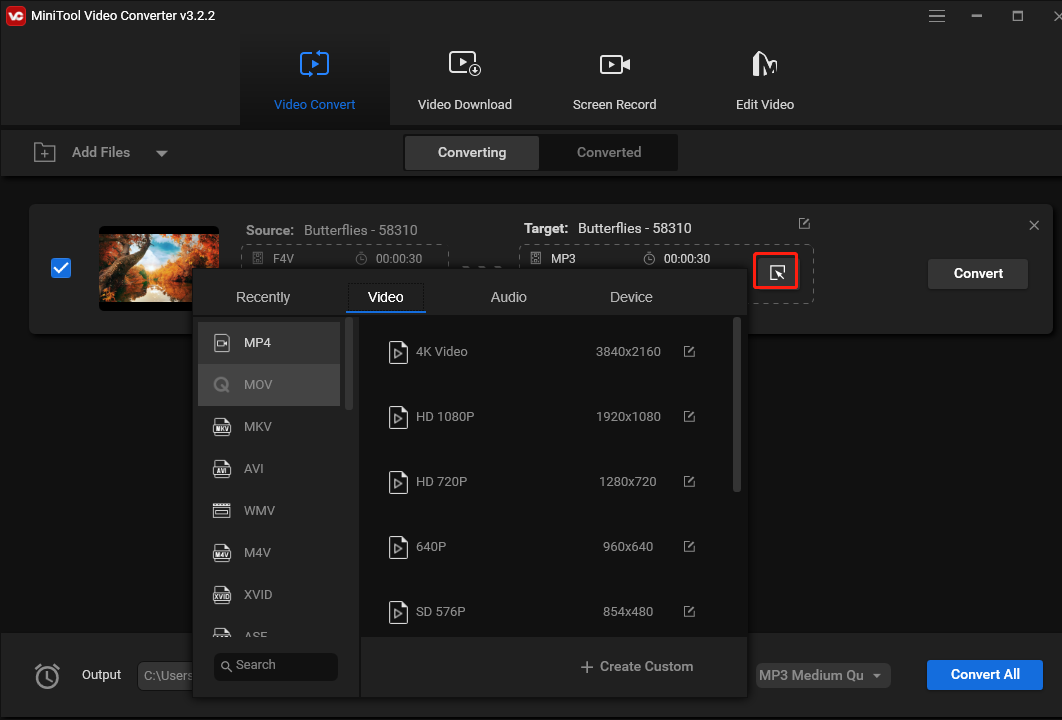Choose XVID in the format list
Image resolution: width=1062 pixels, height=720 pixels.
[269, 595]
